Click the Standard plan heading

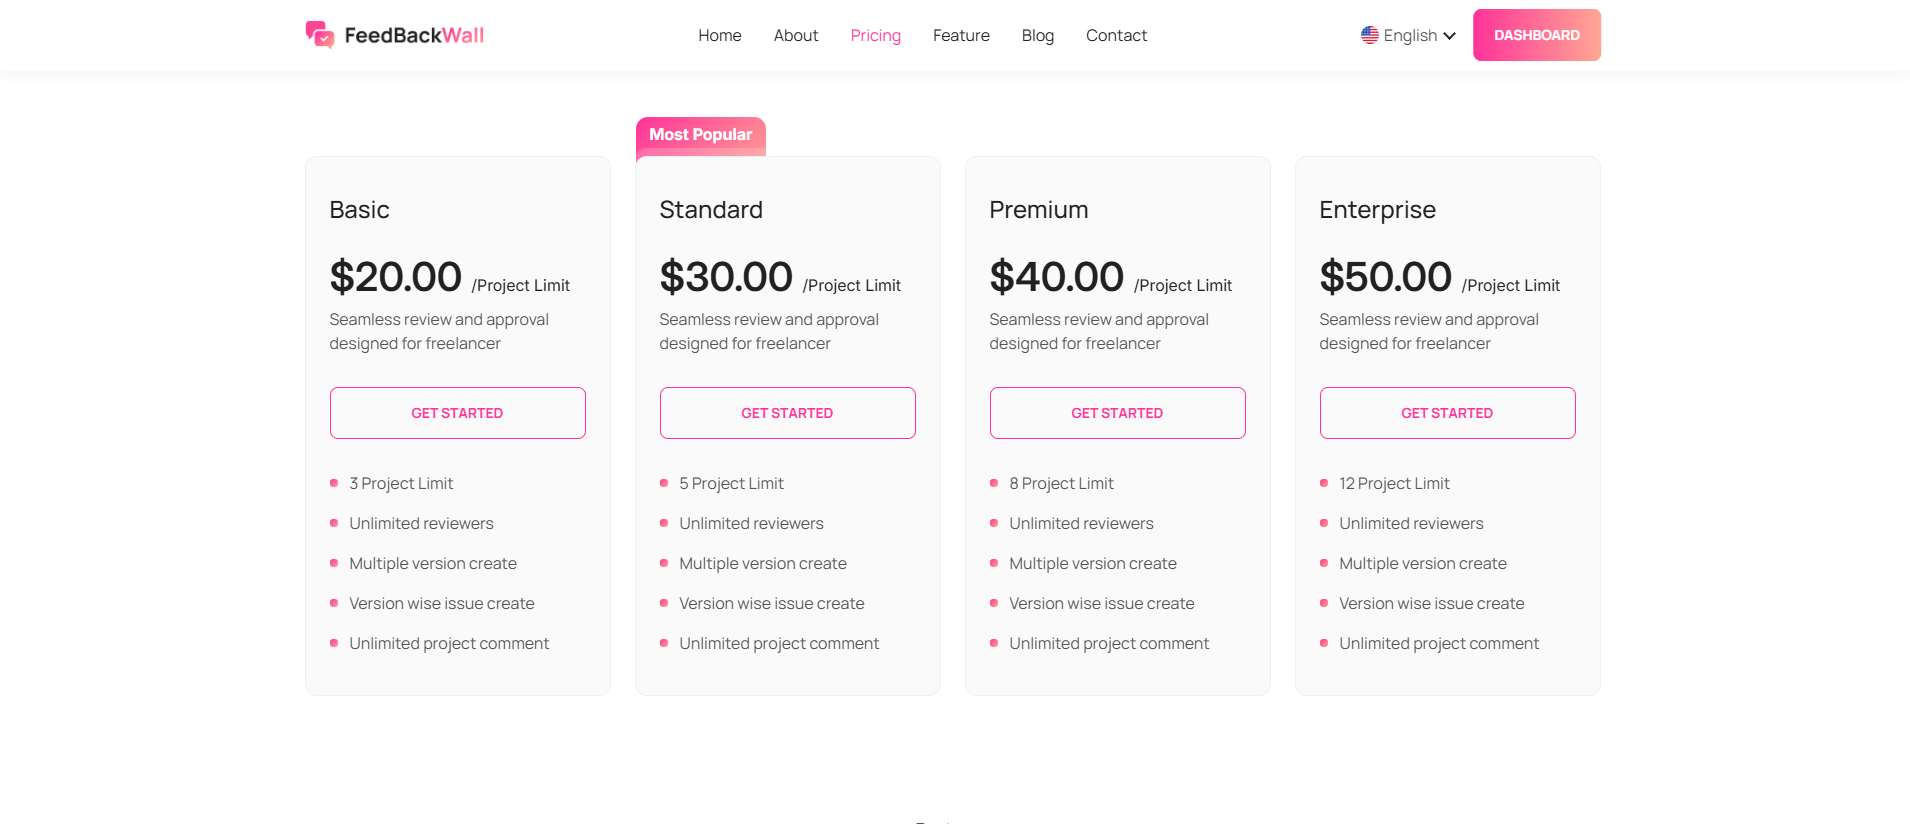click(x=710, y=210)
